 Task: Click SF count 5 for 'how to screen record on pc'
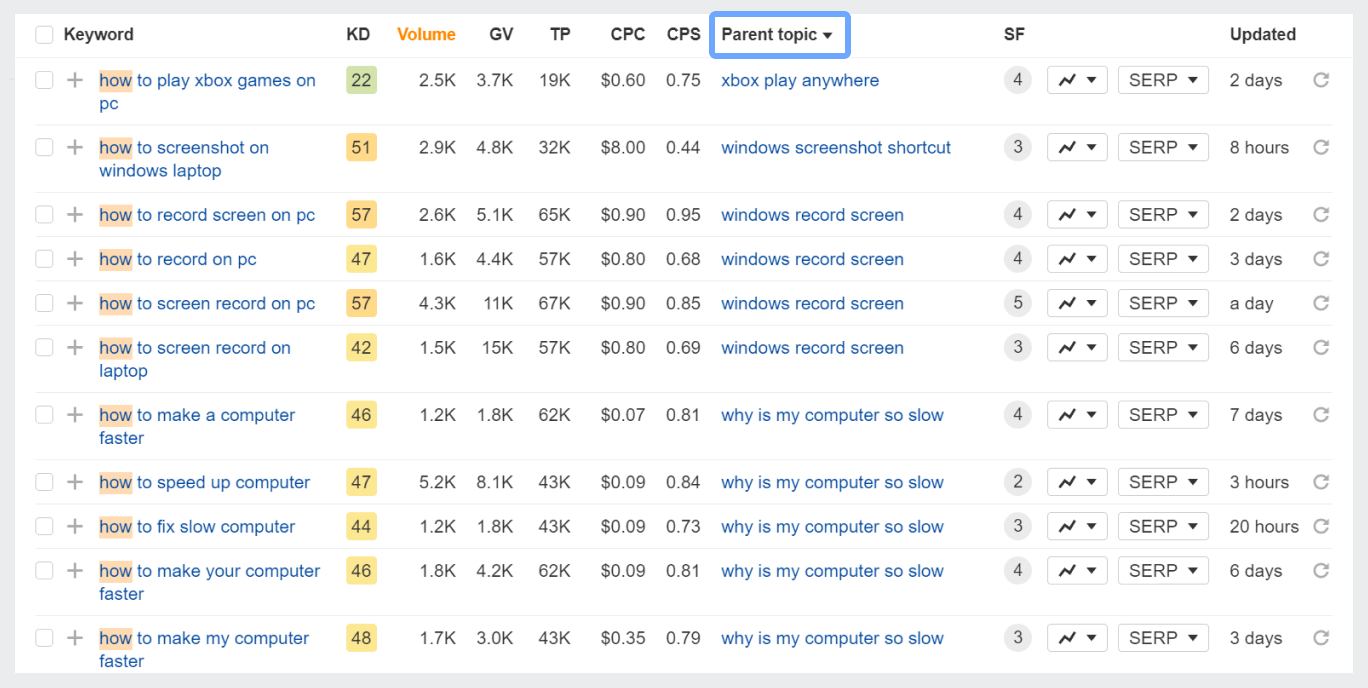coord(1017,303)
